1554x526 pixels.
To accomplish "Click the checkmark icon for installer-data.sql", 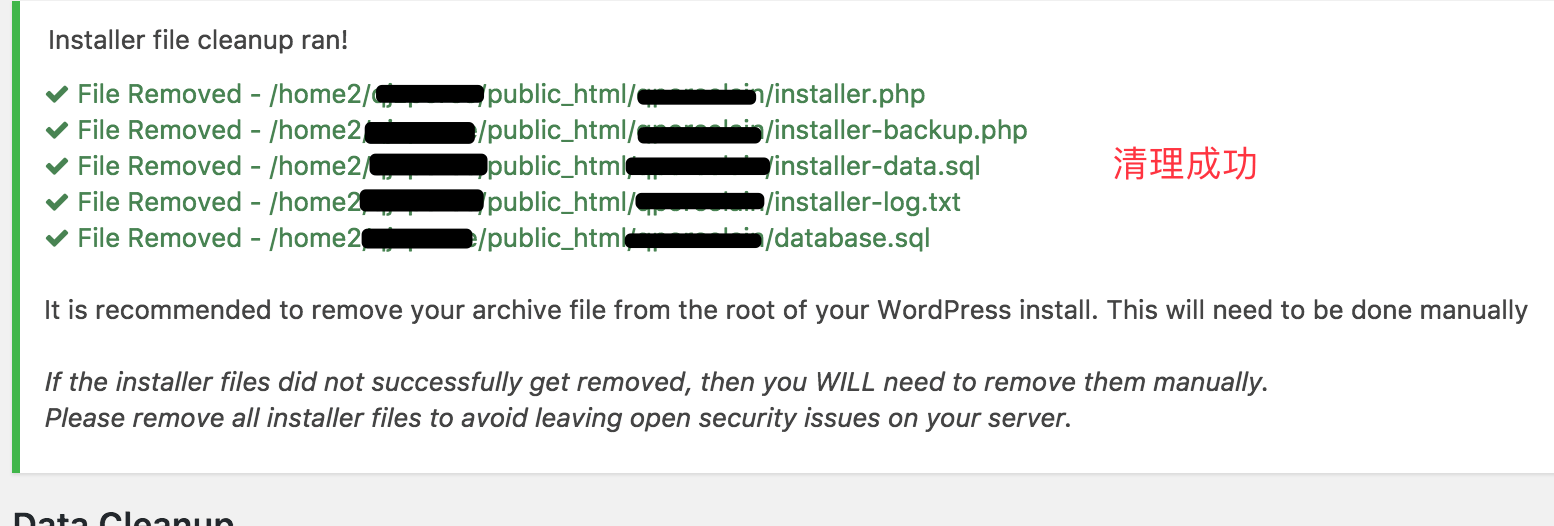I will [56, 167].
